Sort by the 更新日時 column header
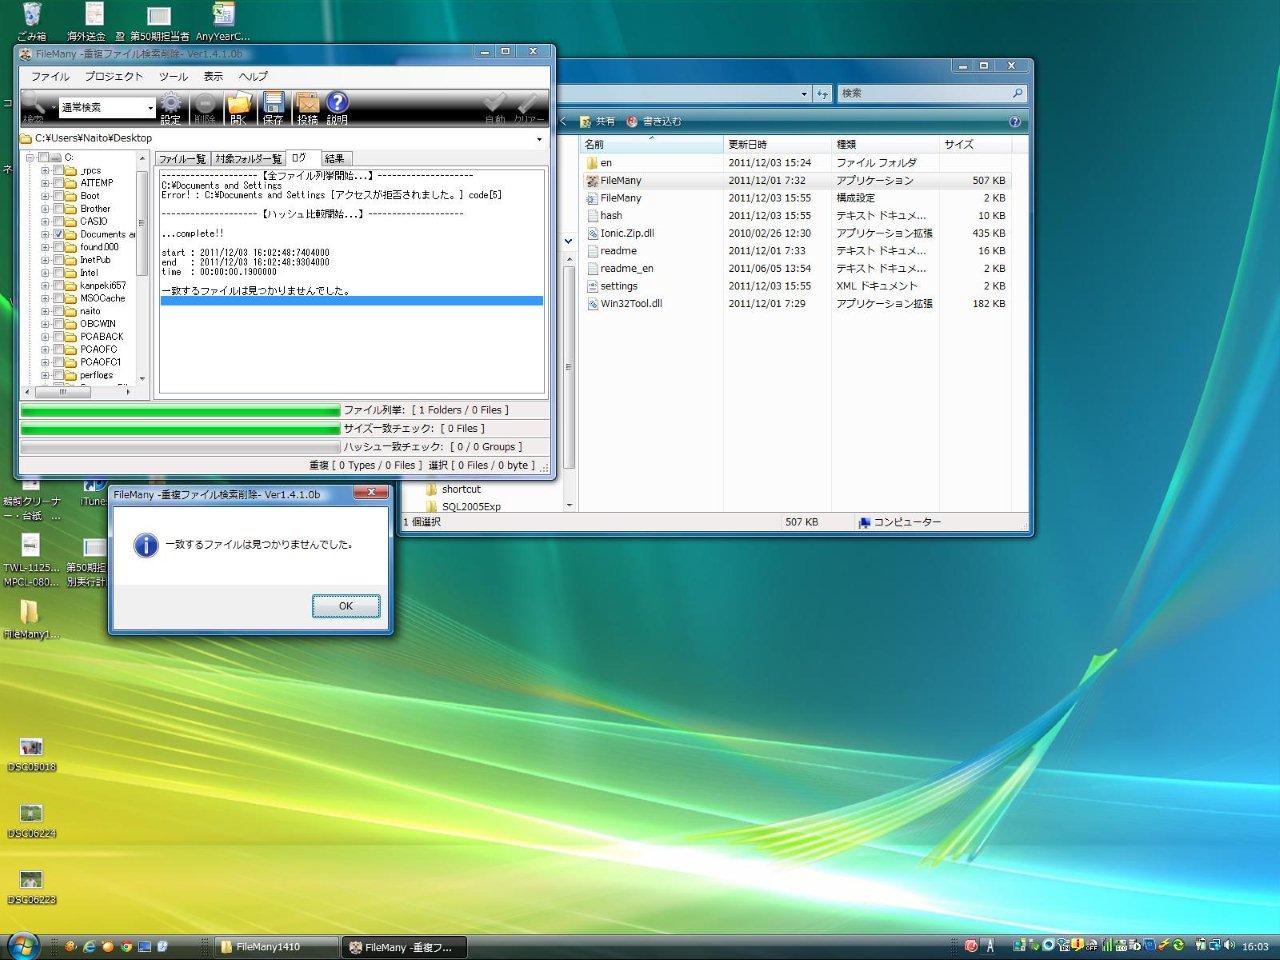 pos(777,144)
